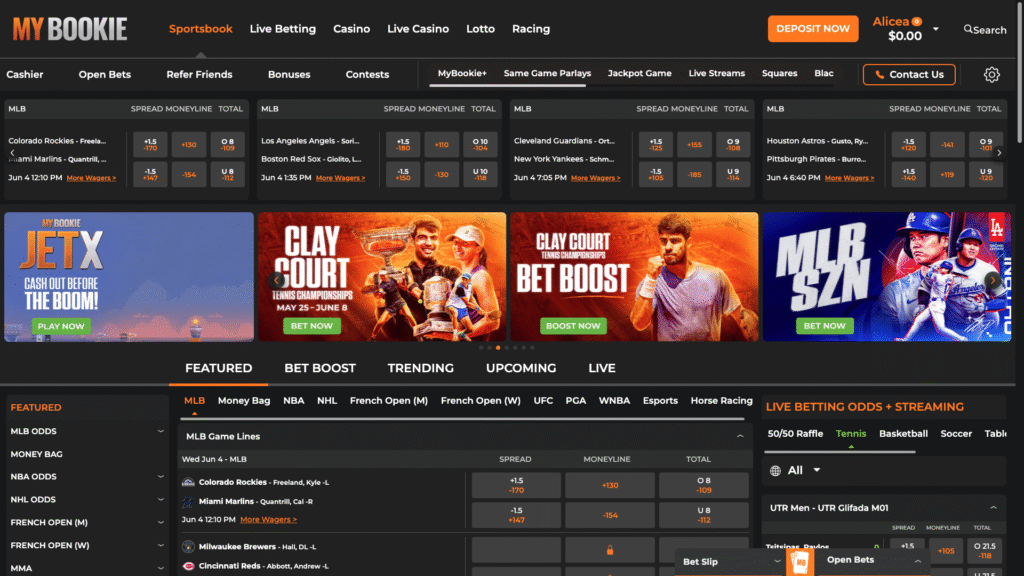1024x576 pixels.
Task: Open the Bonuses link
Action: pyautogui.click(x=289, y=74)
